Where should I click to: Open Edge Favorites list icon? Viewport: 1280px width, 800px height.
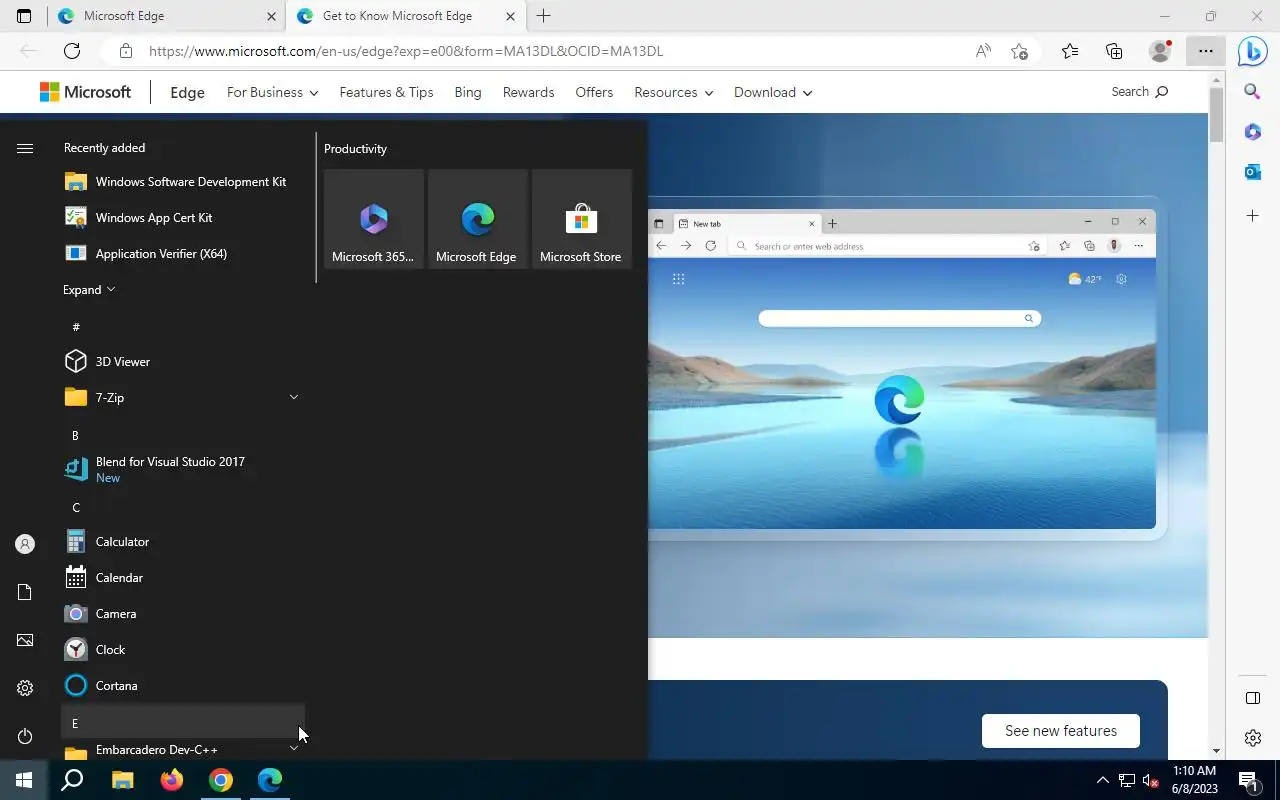click(1070, 51)
